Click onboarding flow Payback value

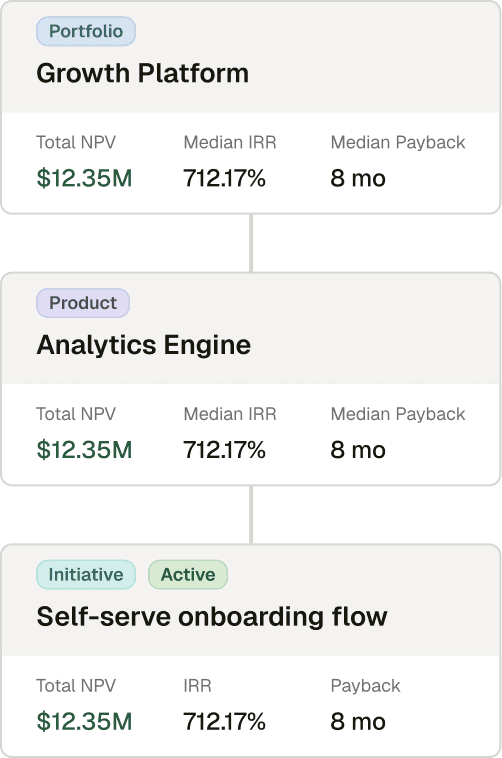[x=358, y=721]
